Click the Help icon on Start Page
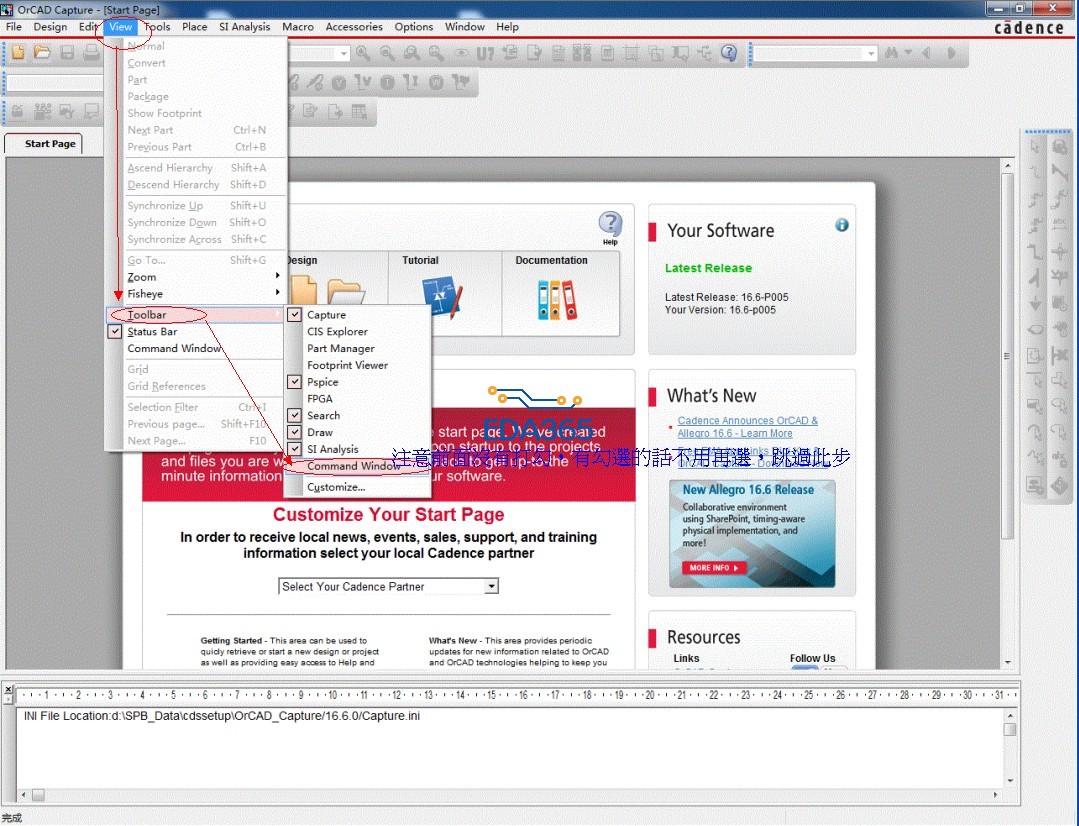1079x826 pixels. tap(610, 227)
